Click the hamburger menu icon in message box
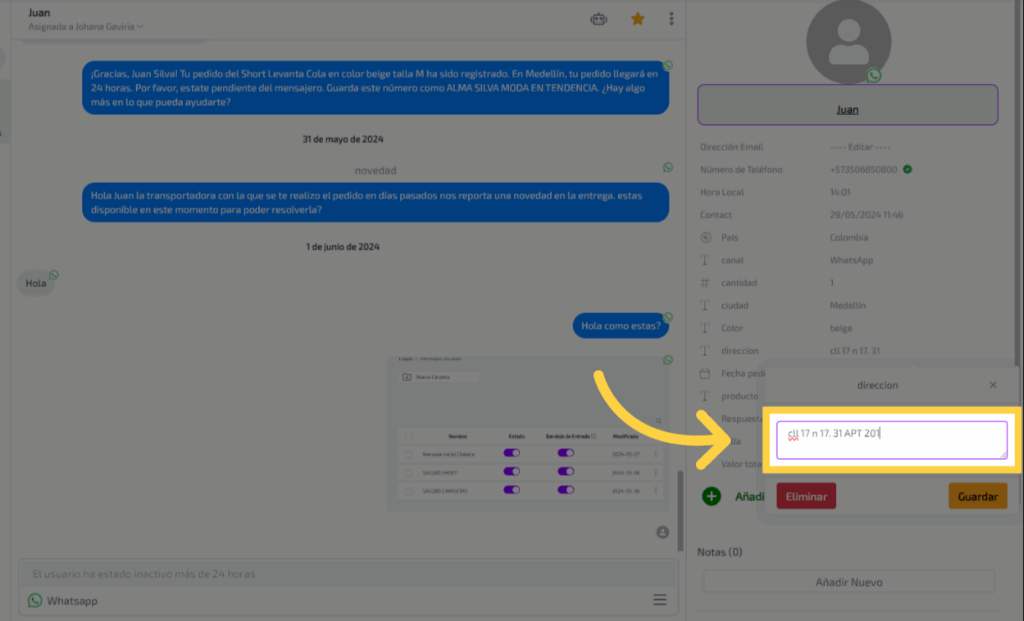This screenshot has height=621, width=1024. (x=659, y=600)
